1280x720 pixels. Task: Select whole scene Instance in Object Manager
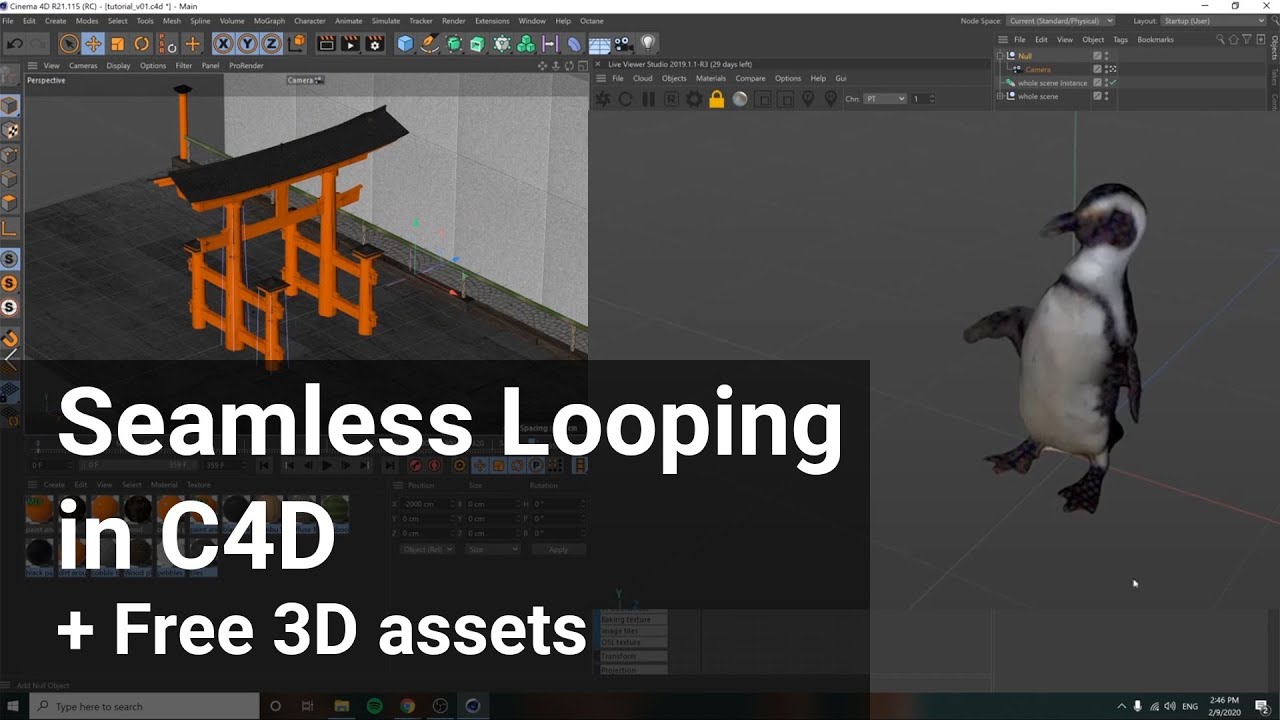pyautogui.click(x=1052, y=83)
